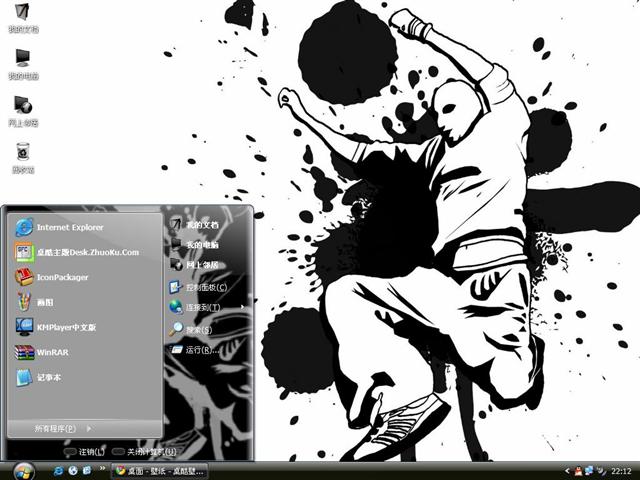Click the 22:12 taskbar clock
This screenshot has height=480, width=640.
coord(622,472)
